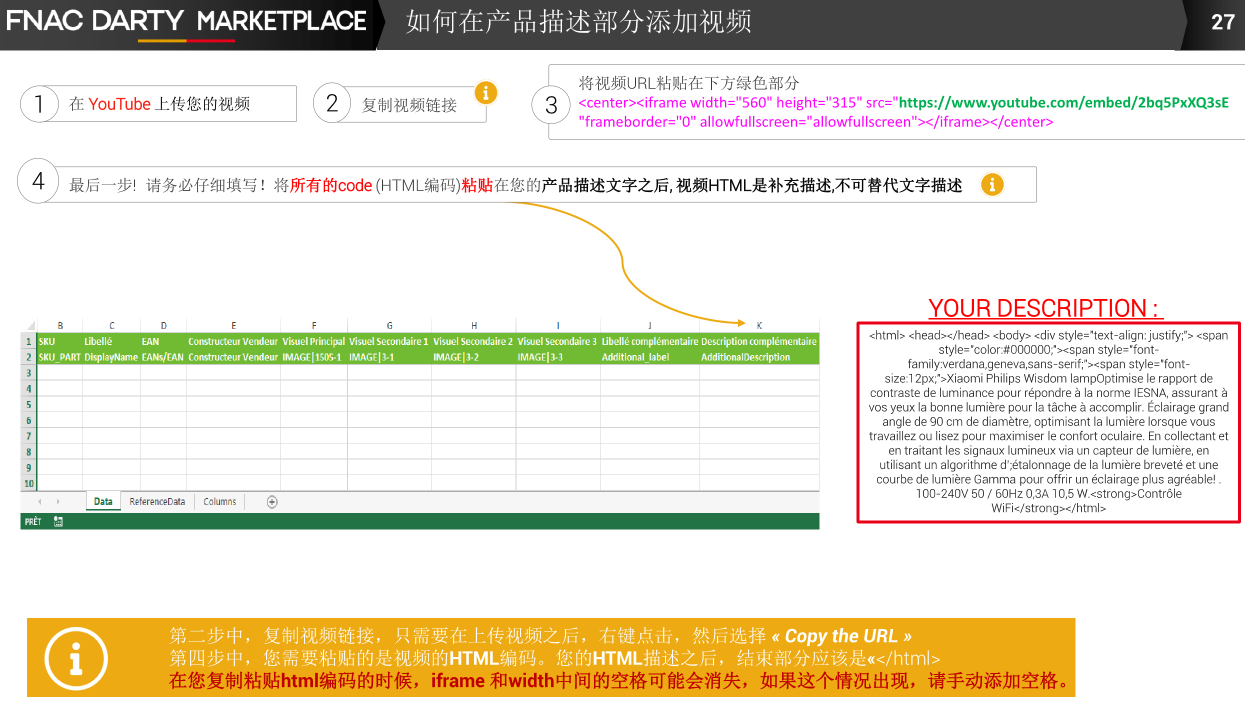Click the large info icon in orange banner
The height and width of the screenshot is (702, 1245).
[76, 659]
